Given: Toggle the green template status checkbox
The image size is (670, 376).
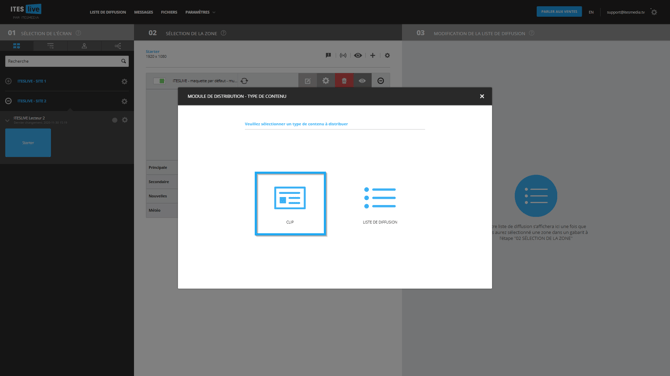Looking at the screenshot, I should (159, 81).
